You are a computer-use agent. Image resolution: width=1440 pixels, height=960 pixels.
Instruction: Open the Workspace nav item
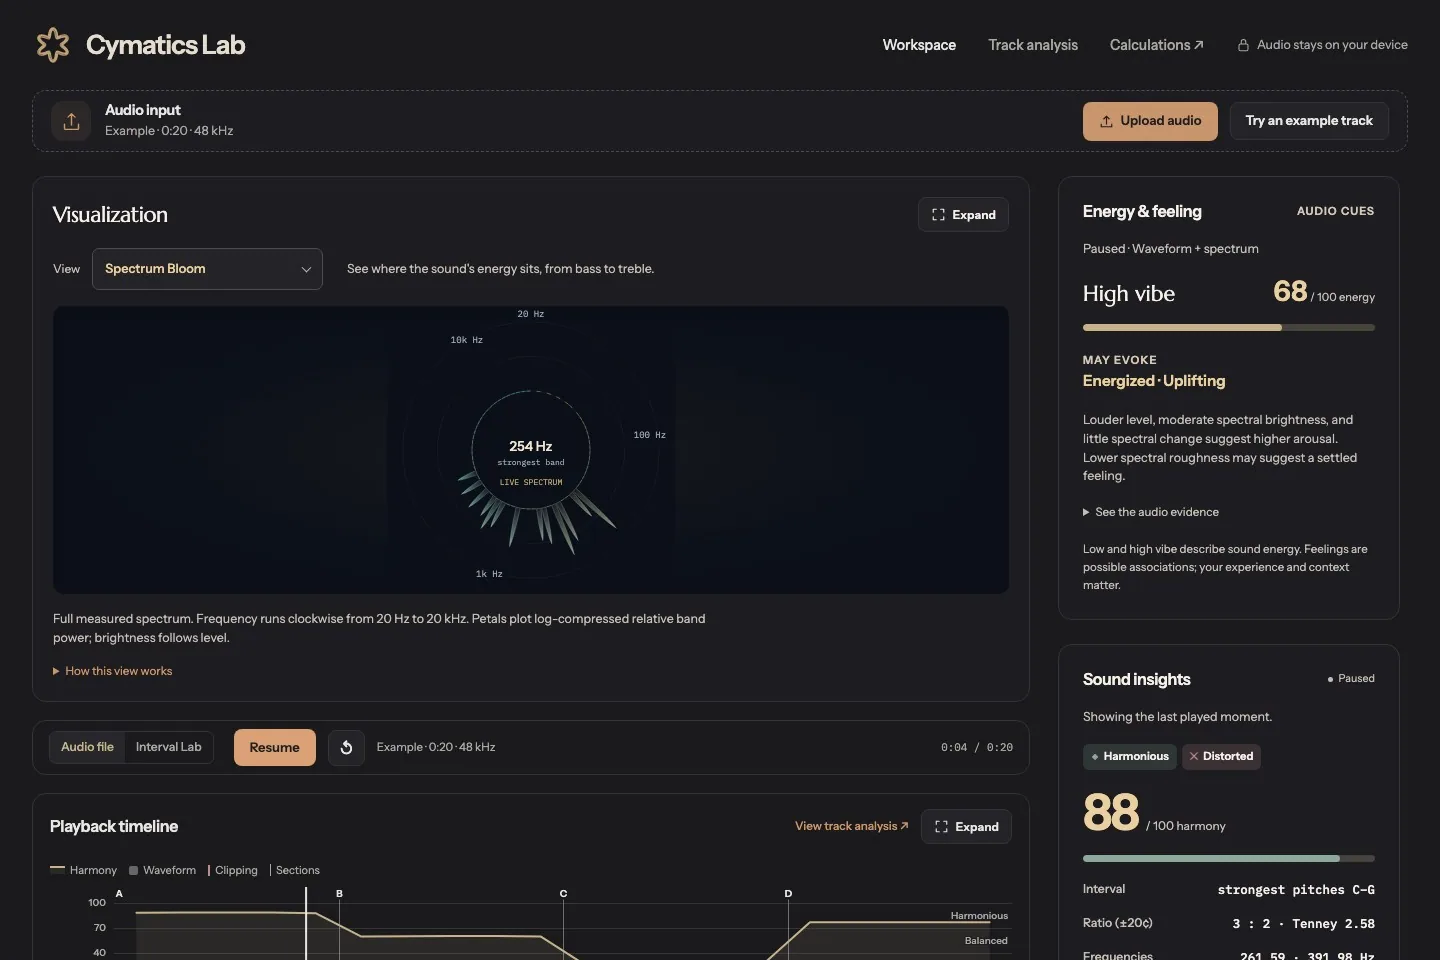coord(919,45)
